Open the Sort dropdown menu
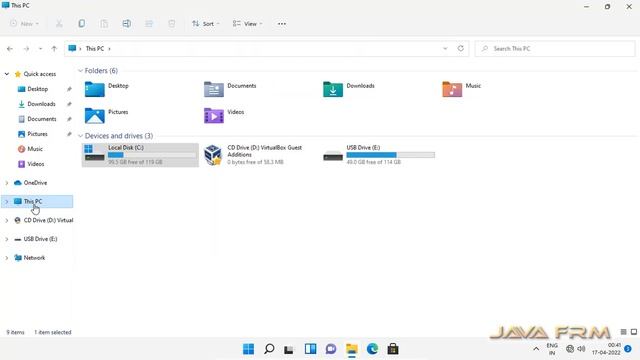 pyautogui.click(x=206, y=24)
